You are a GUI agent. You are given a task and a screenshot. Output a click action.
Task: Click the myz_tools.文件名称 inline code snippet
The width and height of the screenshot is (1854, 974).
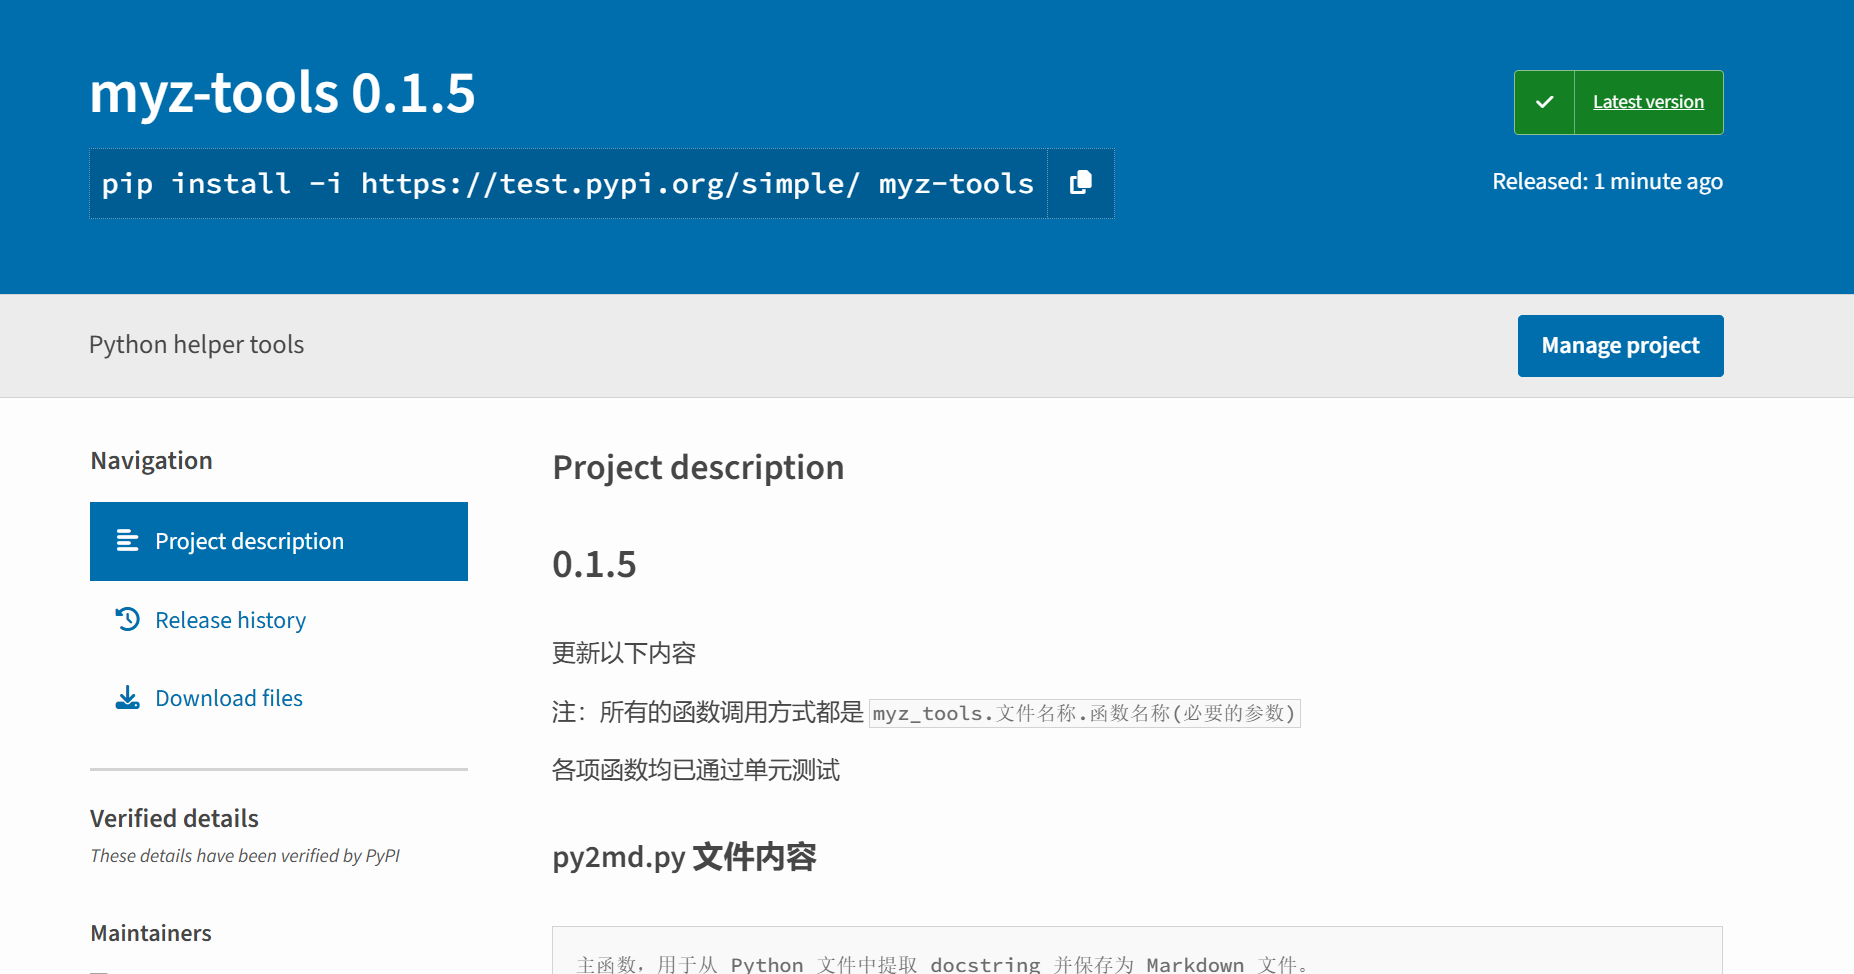pyautogui.click(x=1084, y=713)
